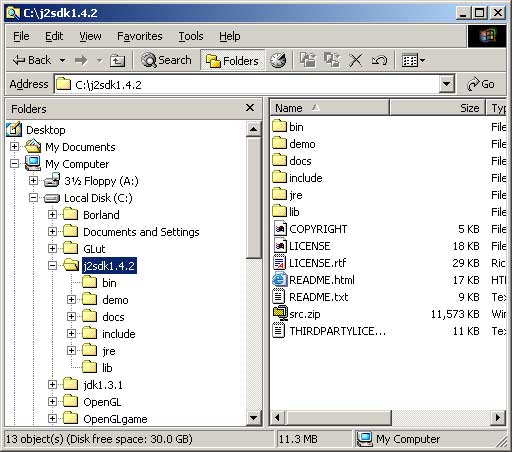Screen dimensions: 512x452
Task: Open the Tools menu
Action: click(191, 36)
